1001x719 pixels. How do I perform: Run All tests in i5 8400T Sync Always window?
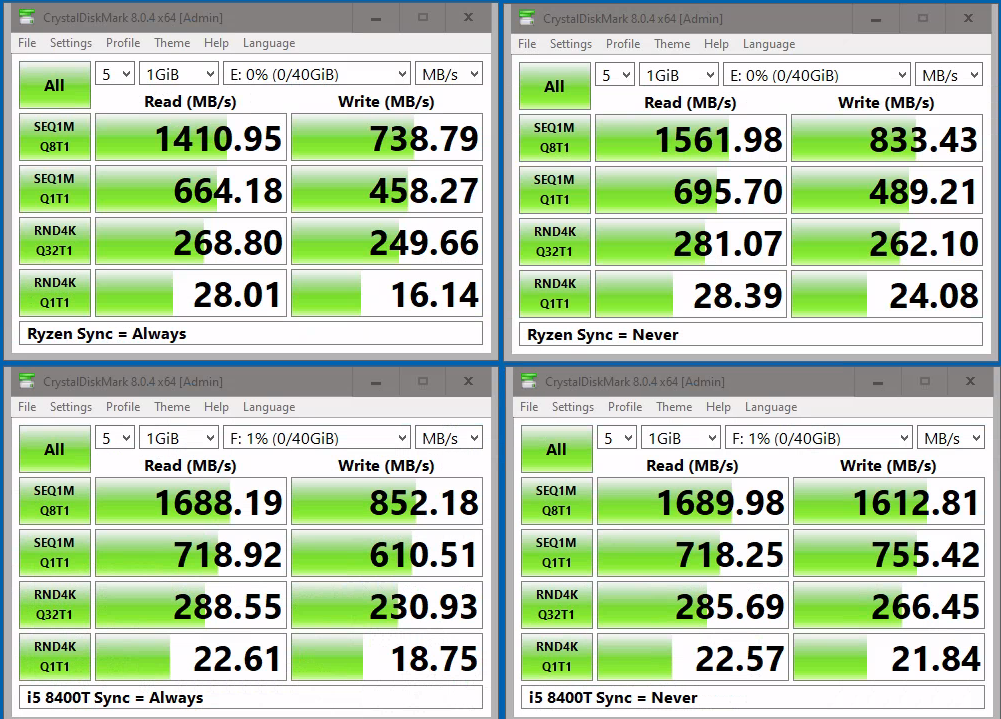(55, 449)
